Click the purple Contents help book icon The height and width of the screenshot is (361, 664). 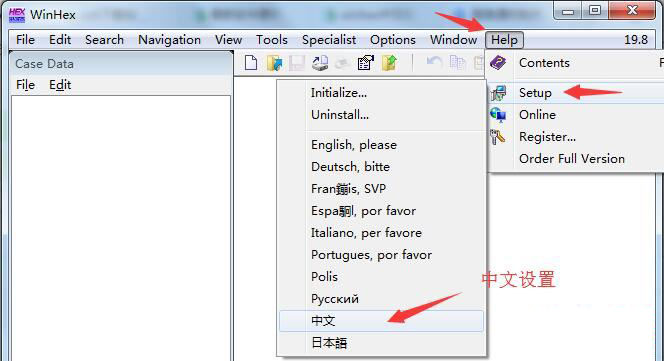(498, 63)
